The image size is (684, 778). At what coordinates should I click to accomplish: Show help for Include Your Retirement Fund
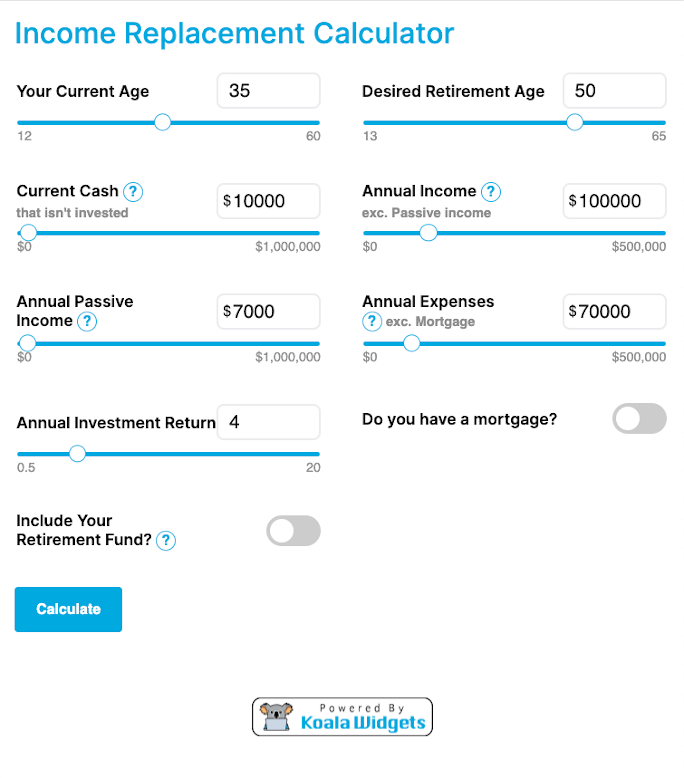click(166, 540)
